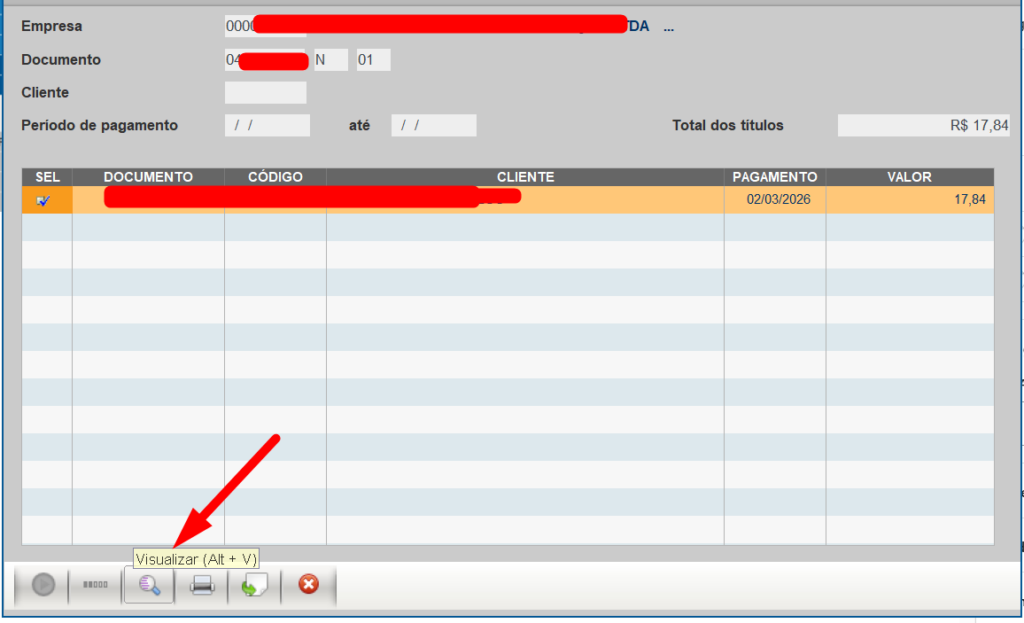Click the Documento field containing 01
This screenshot has width=1024, height=623.
(x=373, y=60)
